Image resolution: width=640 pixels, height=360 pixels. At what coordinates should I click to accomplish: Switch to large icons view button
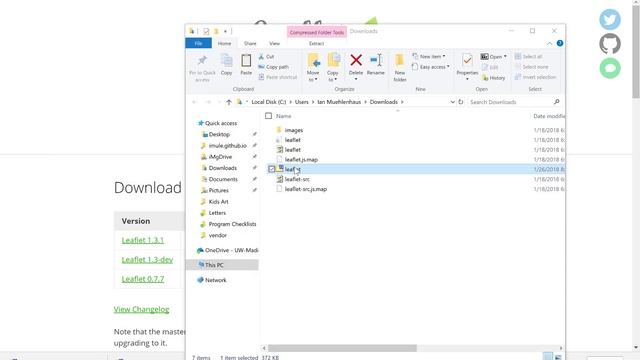coord(558,357)
